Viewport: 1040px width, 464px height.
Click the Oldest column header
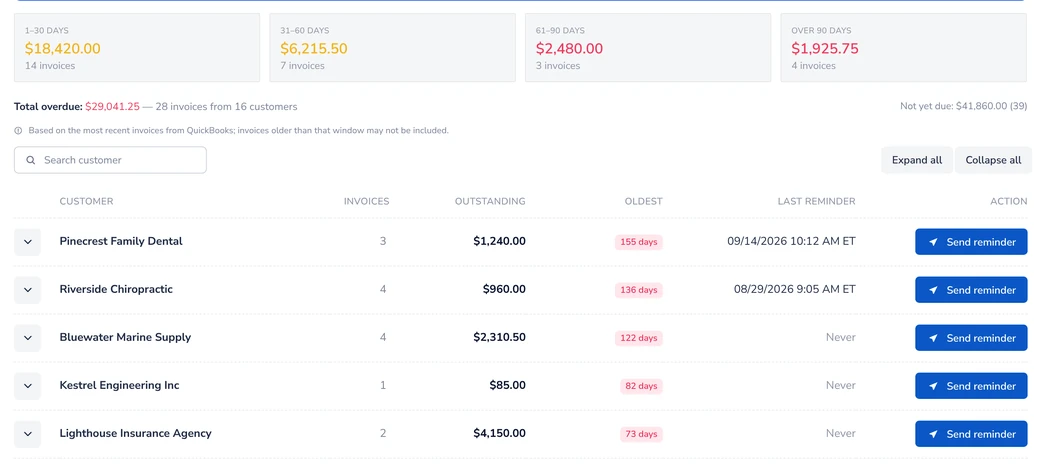tap(643, 201)
